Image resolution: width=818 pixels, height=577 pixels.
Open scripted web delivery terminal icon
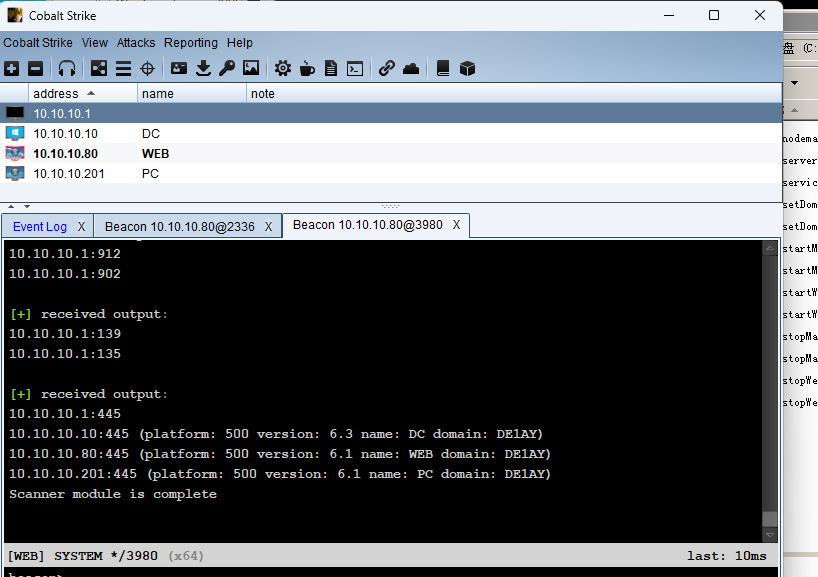click(355, 68)
